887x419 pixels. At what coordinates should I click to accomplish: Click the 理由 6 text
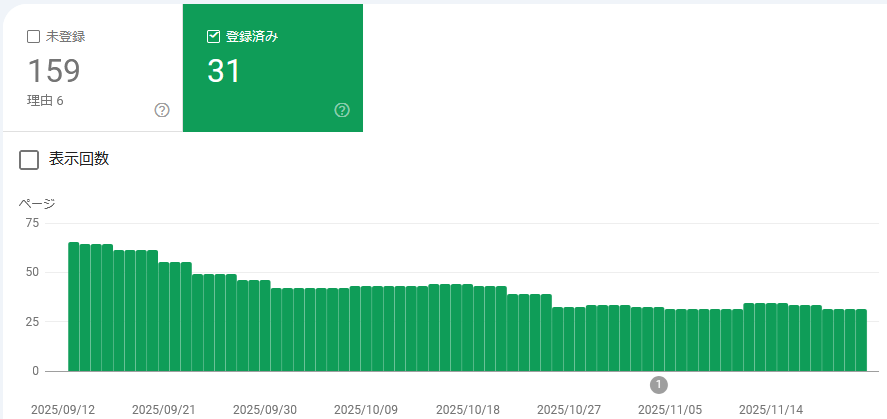pos(46,100)
